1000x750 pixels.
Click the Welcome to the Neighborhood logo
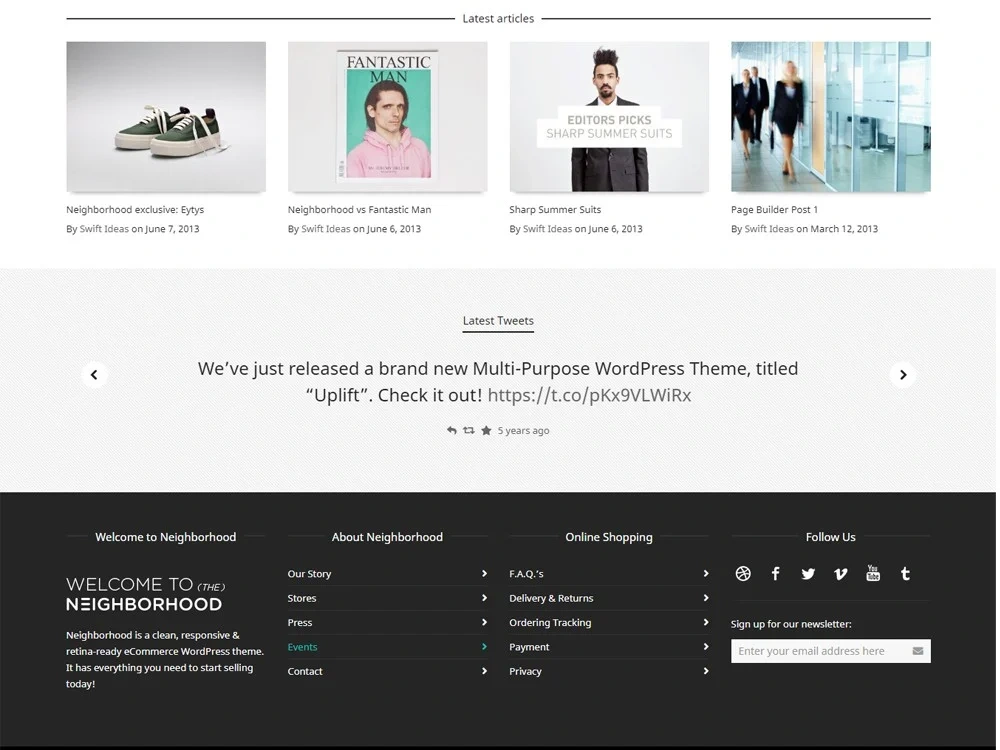[x=145, y=594]
